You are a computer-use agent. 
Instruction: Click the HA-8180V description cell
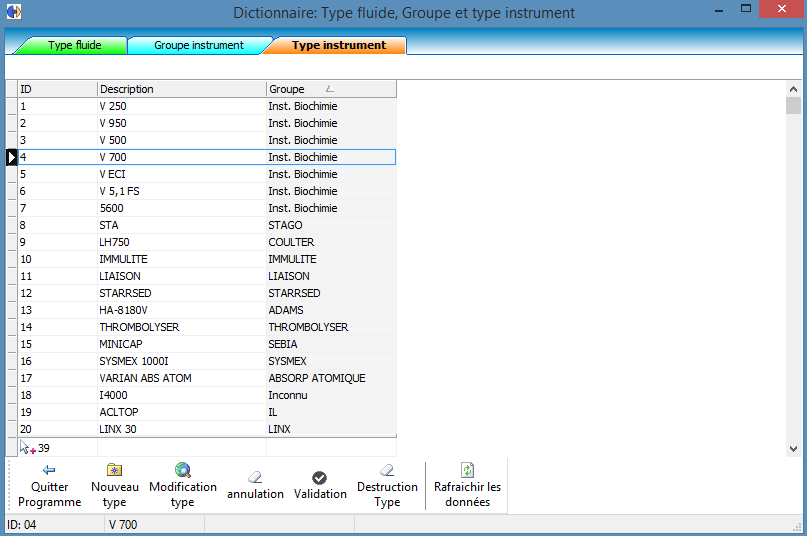click(182, 310)
